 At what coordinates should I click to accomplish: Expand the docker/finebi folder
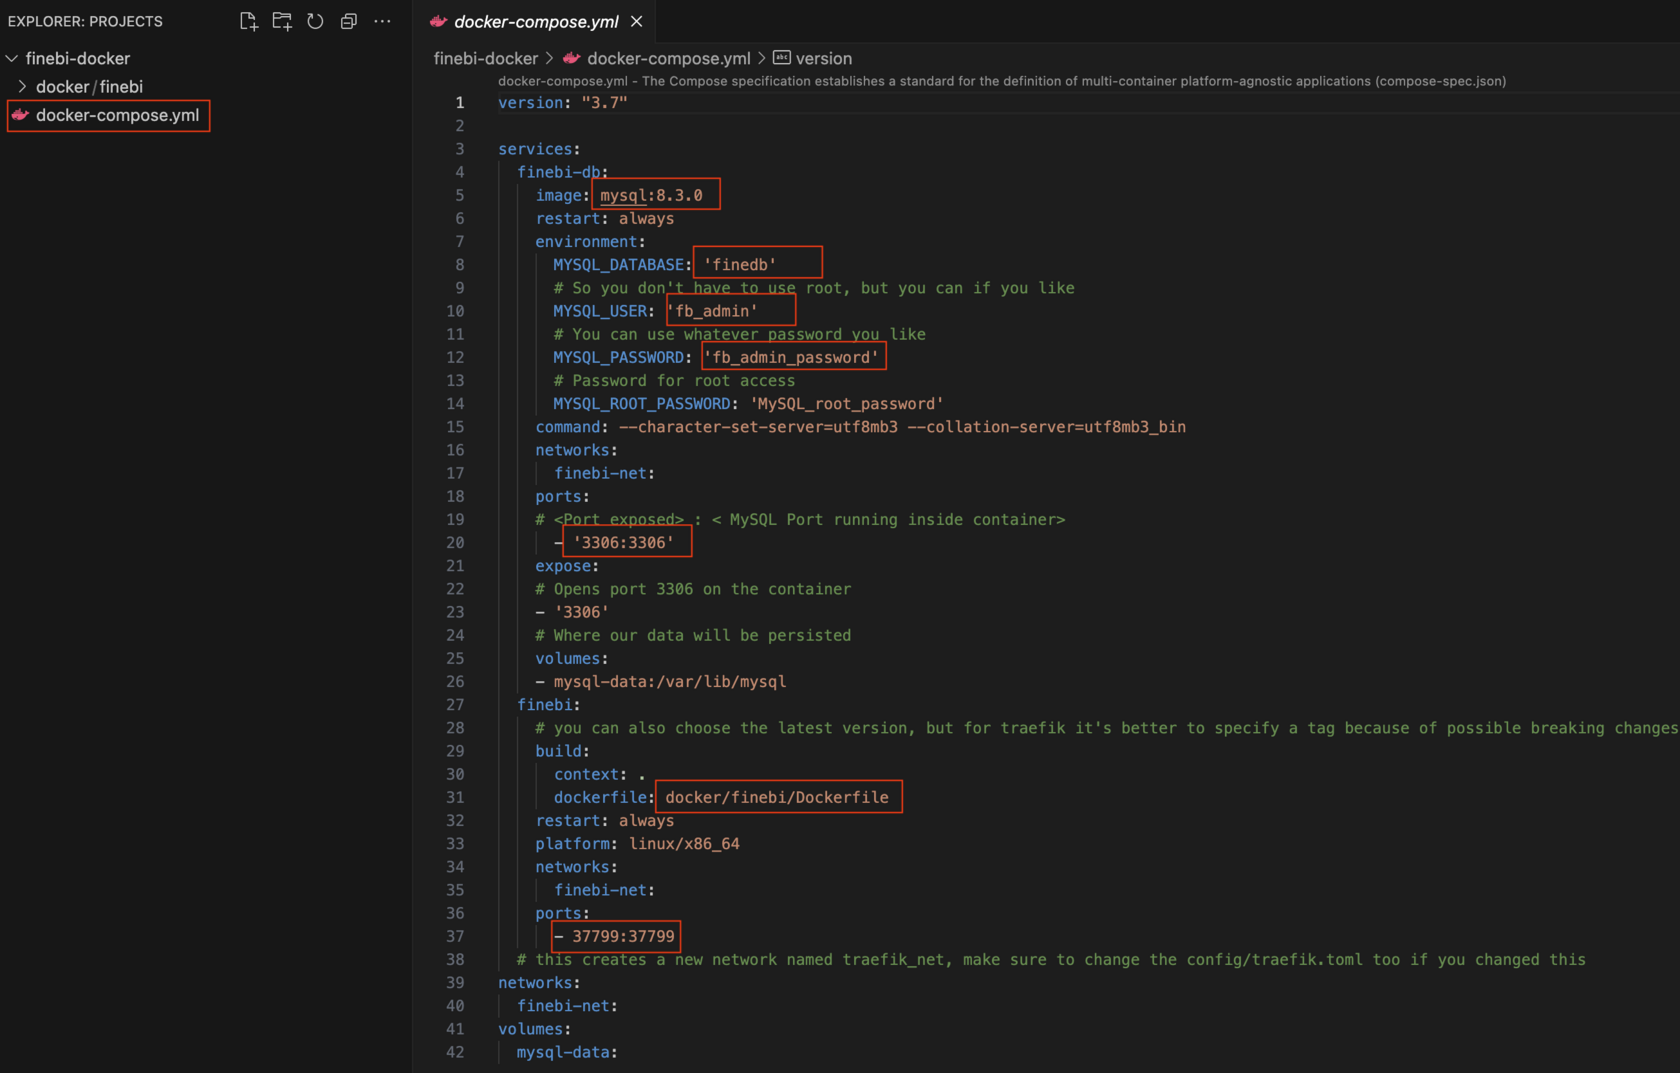click(22, 87)
